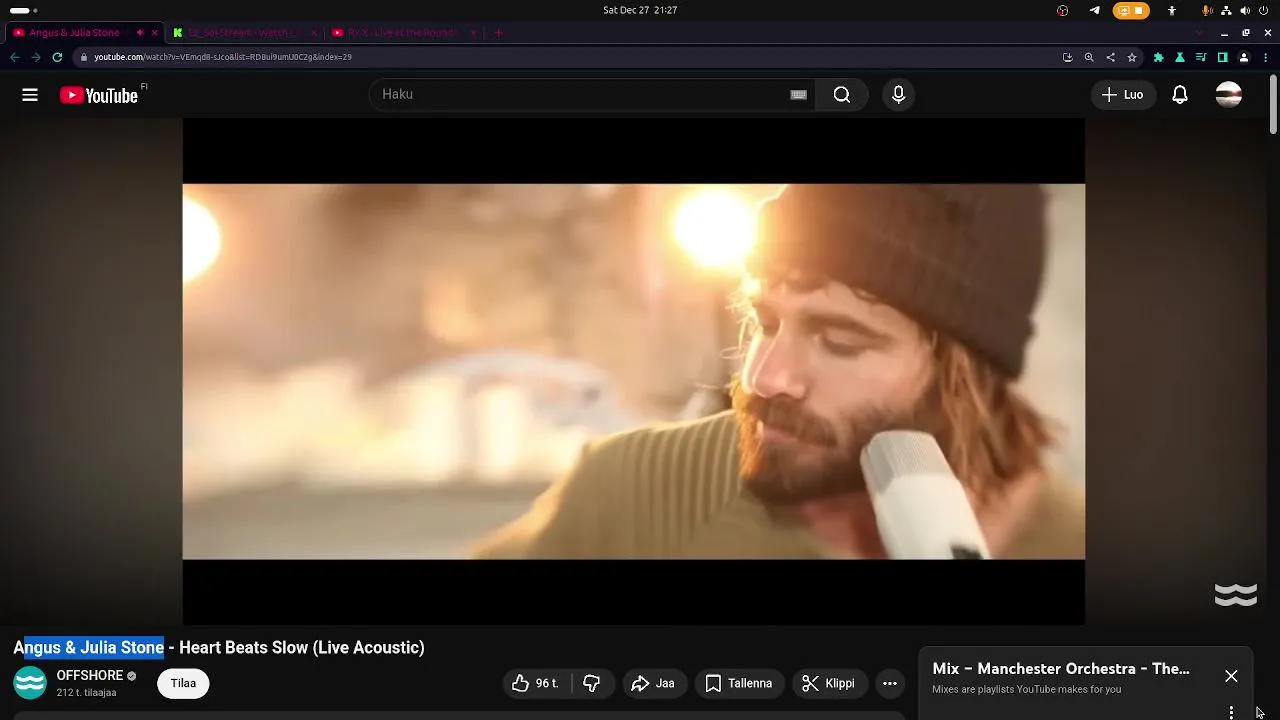
Task: Open browser profile icon
Action: pyautogui.click(x=1244, y=57)
